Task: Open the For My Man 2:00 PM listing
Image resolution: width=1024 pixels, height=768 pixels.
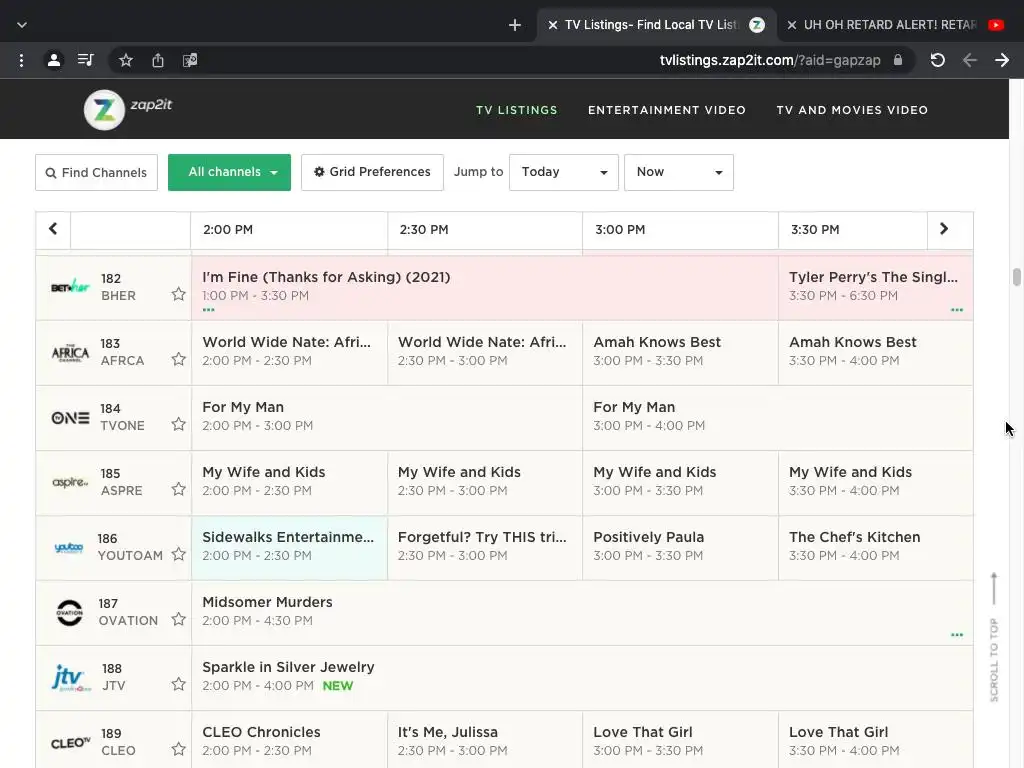Action: [x=387, y=417]
